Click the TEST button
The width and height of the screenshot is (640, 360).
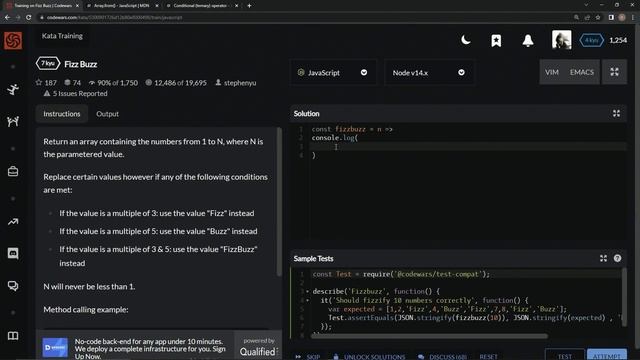(564, 355)
